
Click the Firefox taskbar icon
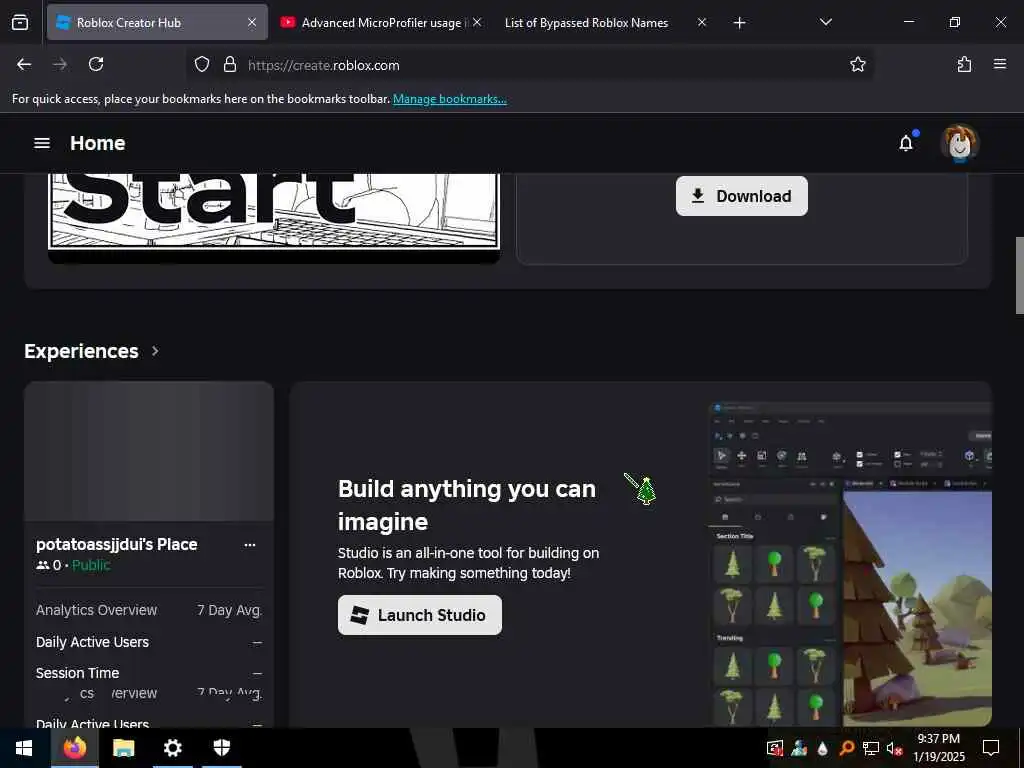74,748
